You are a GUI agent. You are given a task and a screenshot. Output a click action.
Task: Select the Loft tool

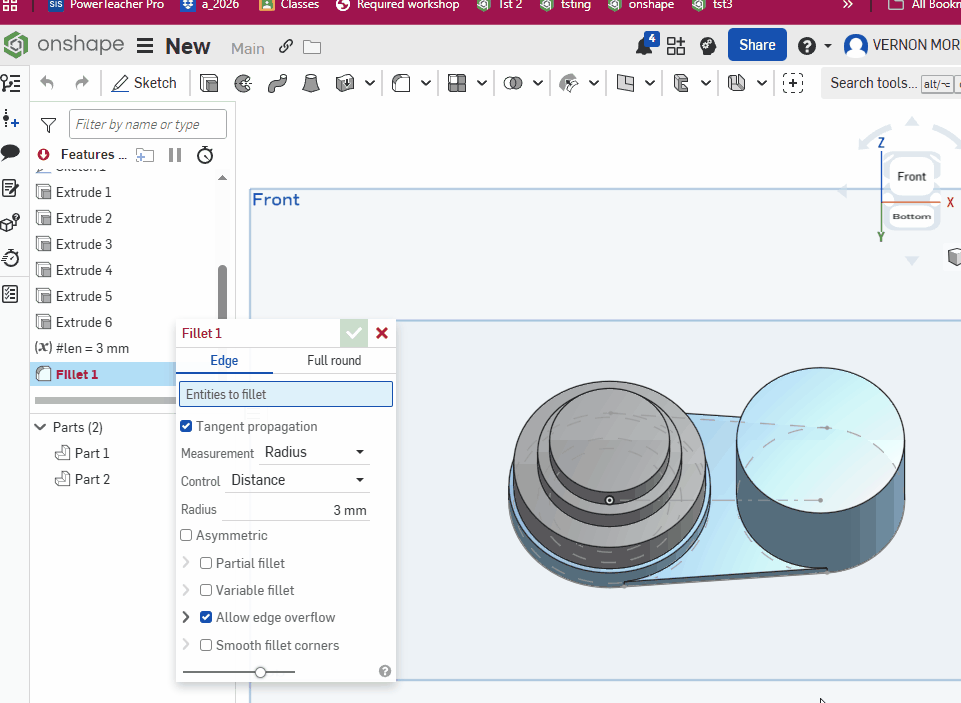tap(311, 83)
